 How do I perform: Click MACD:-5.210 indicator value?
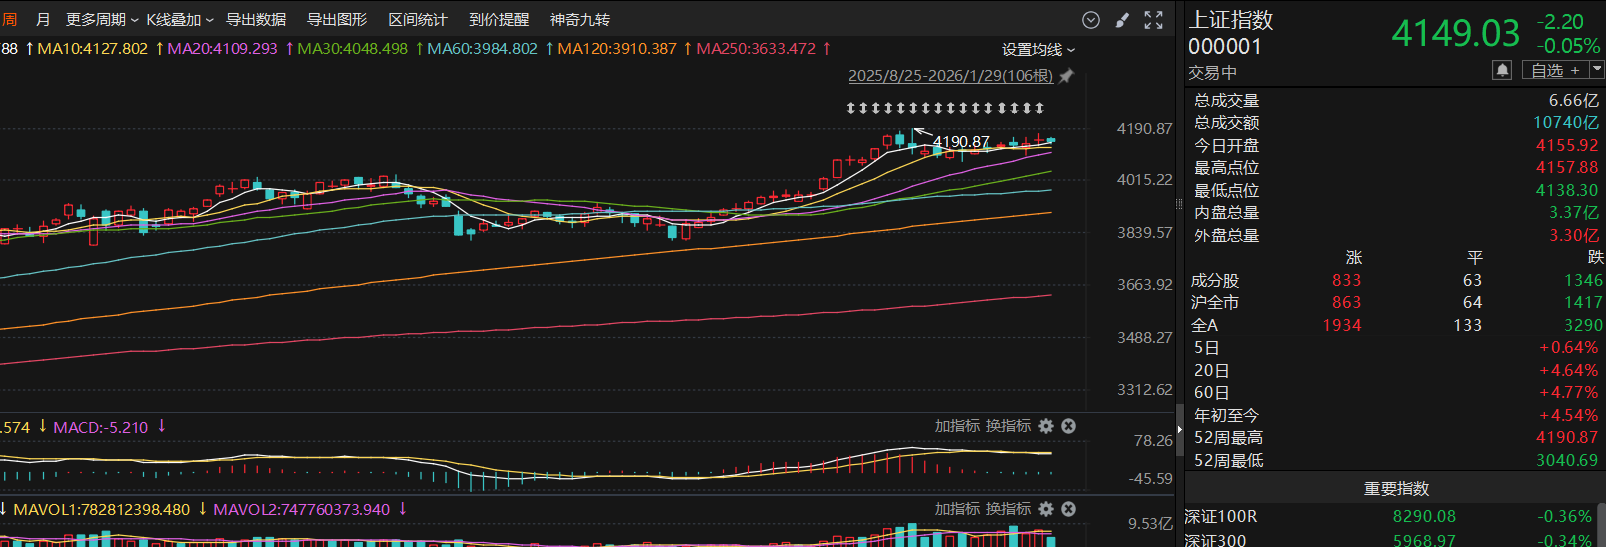(100, 427)
